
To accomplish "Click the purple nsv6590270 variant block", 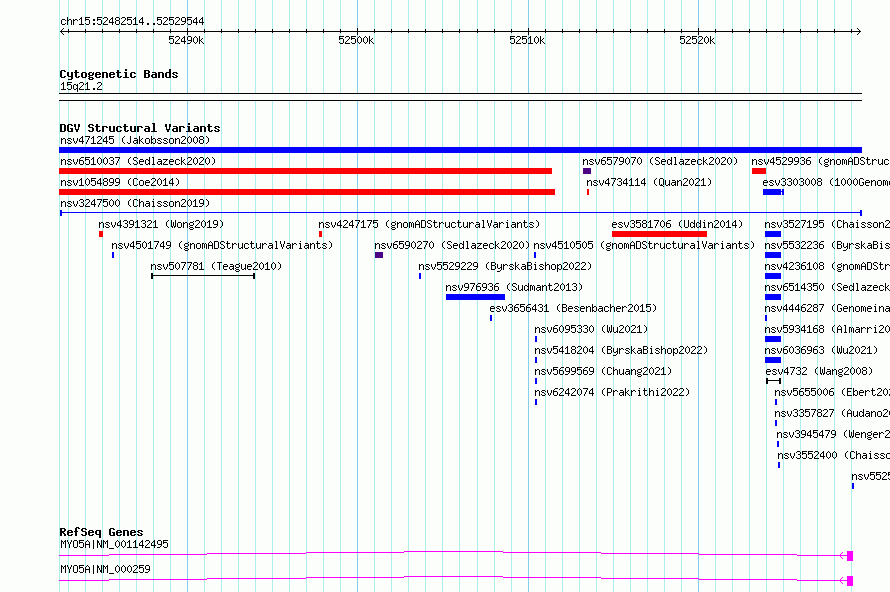I will pos(379,255).
